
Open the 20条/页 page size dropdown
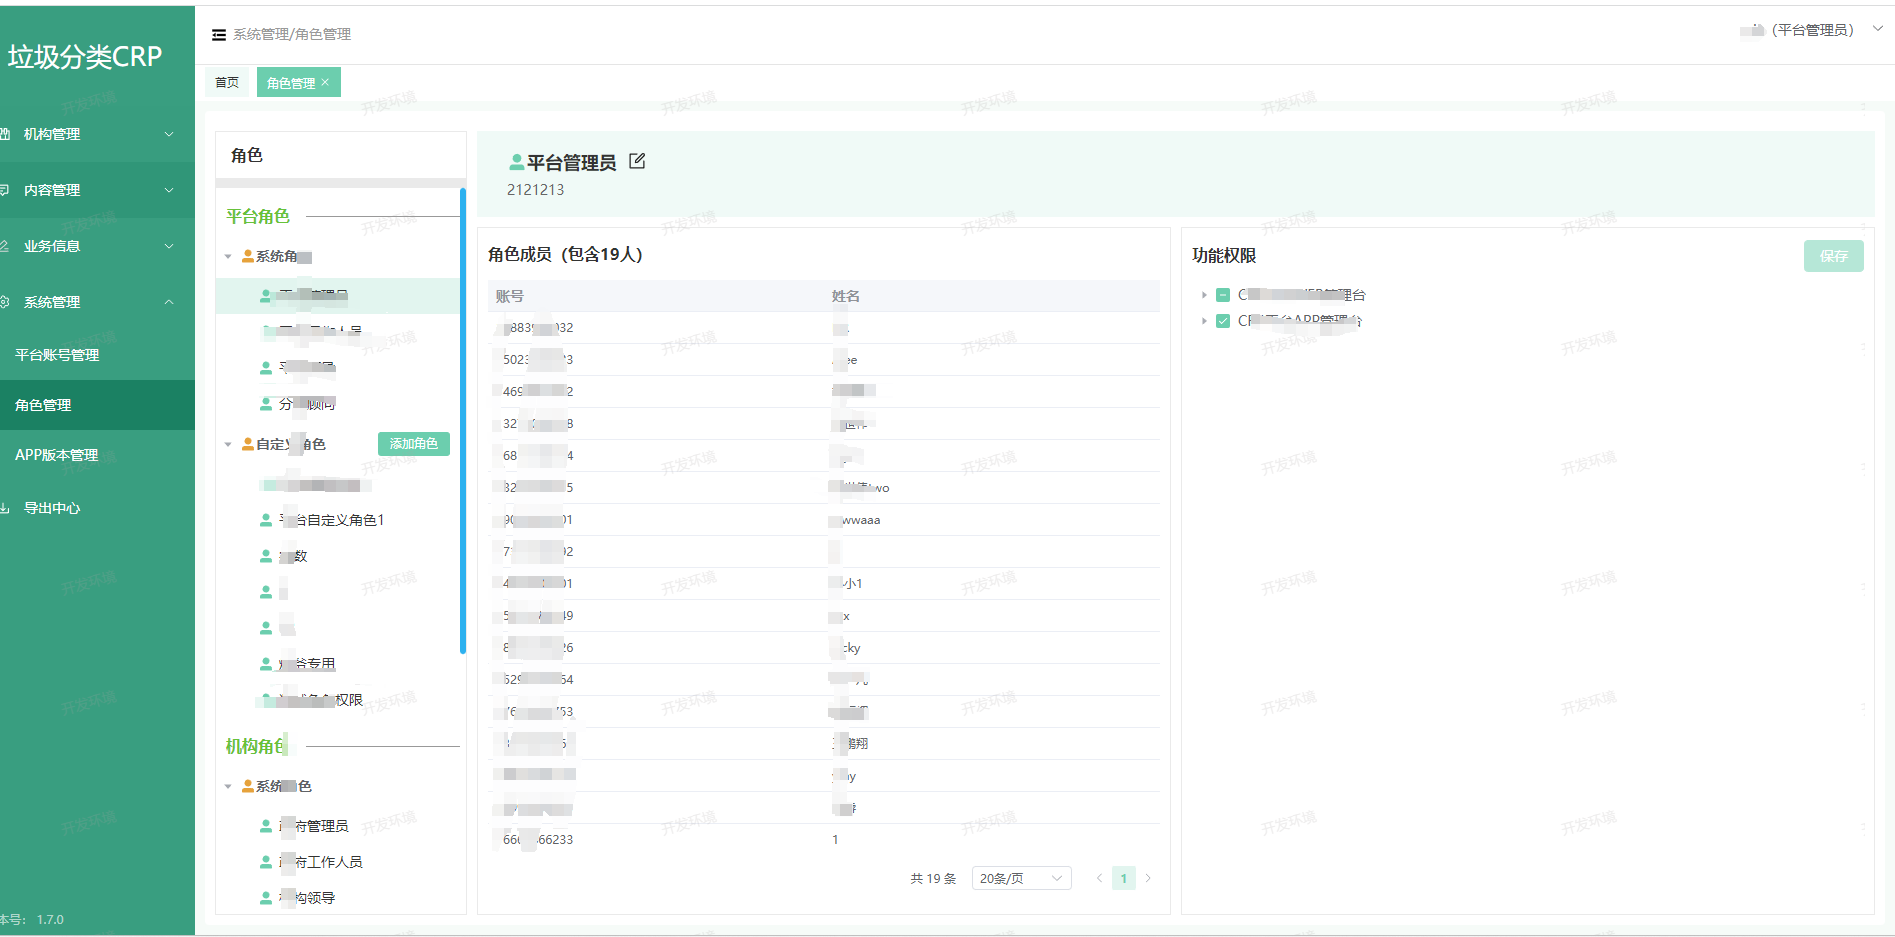(x=1021, y=878)
